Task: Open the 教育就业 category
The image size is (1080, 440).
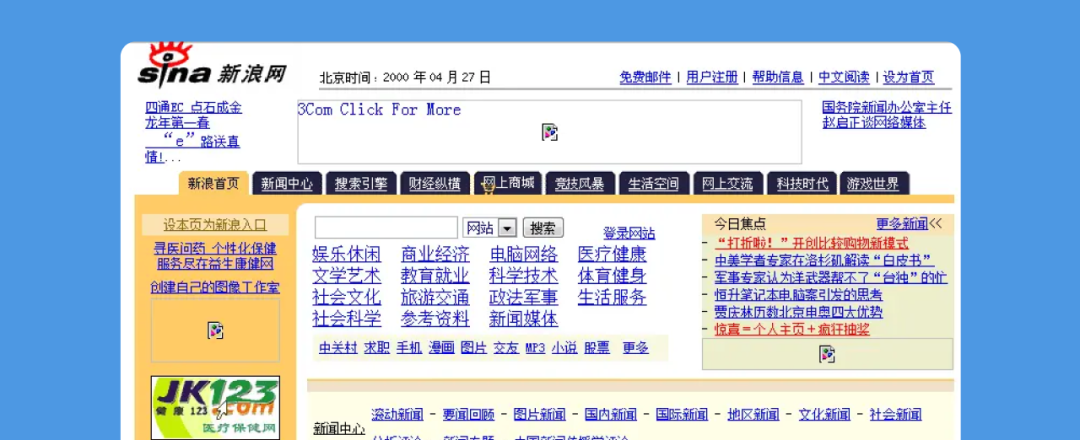Action: pyautogui.click(x=435, y=276)
